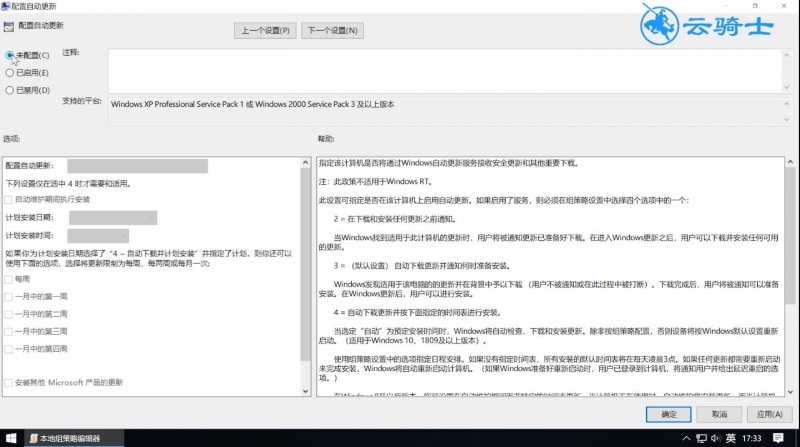
Task: Toggle 一月中的第一周 checkbox
Action: (9, 296)
